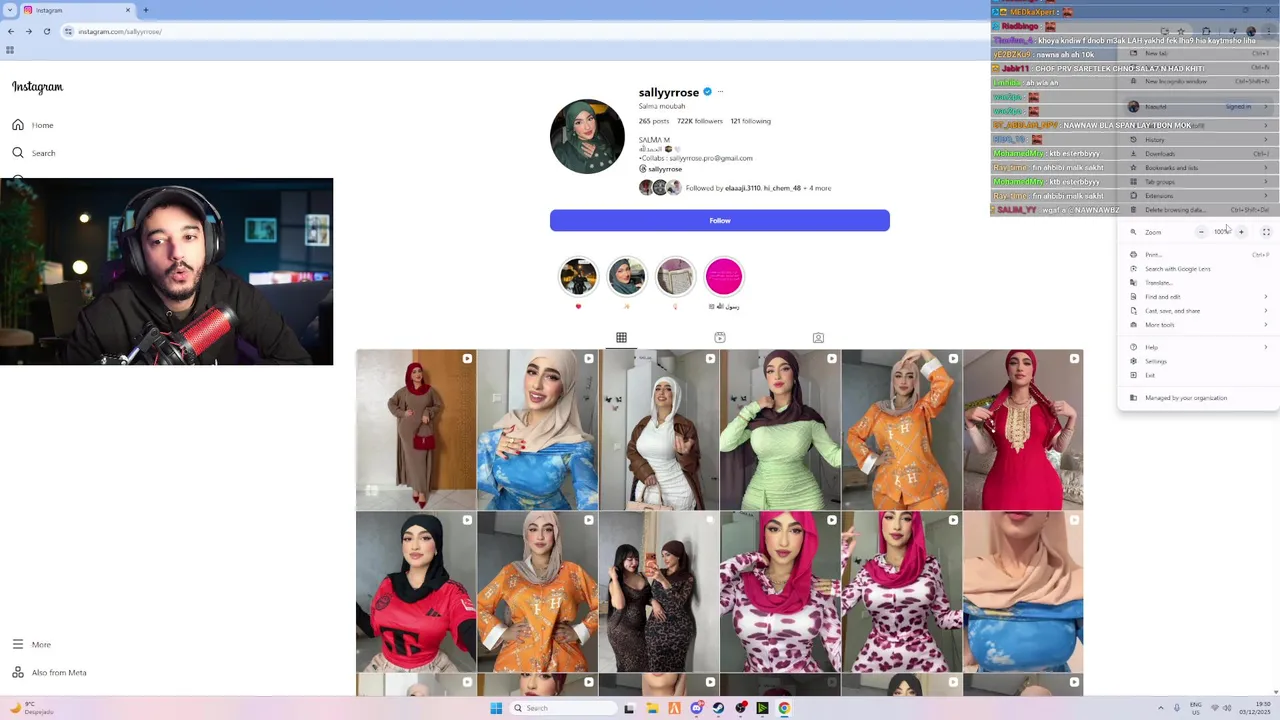Open the large profile picture
This screenshot has width=1280, height=720.
pos(587,136)
